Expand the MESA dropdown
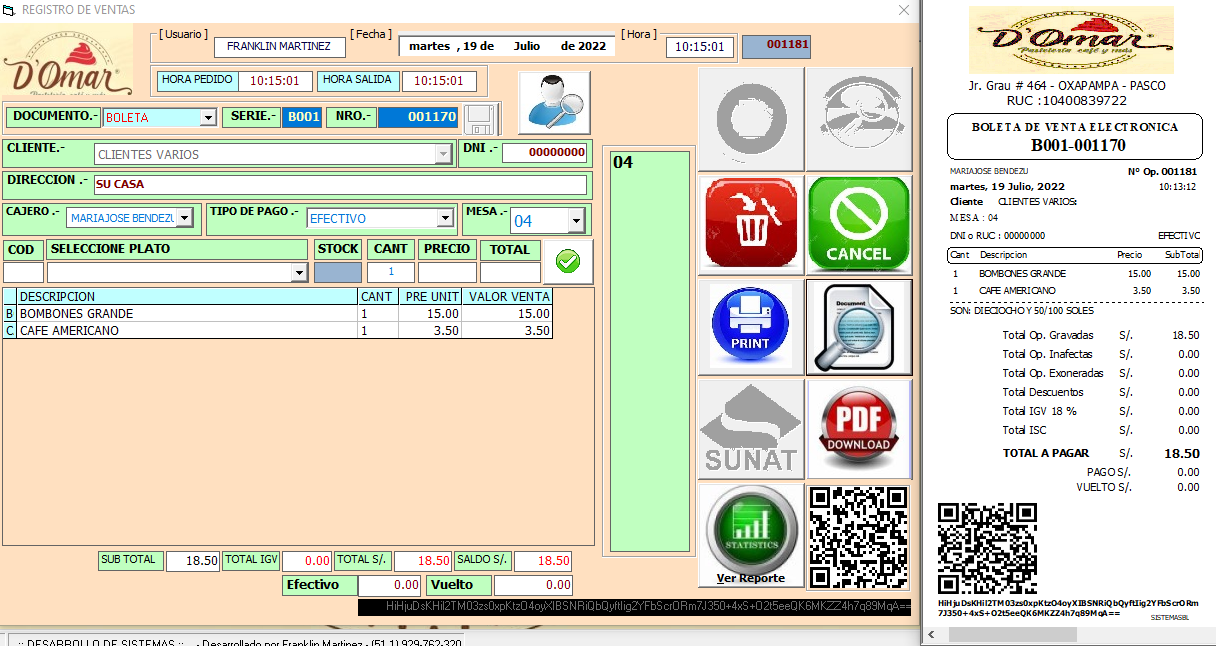This screenshot has height=646, width=1216. pos(576,221)
